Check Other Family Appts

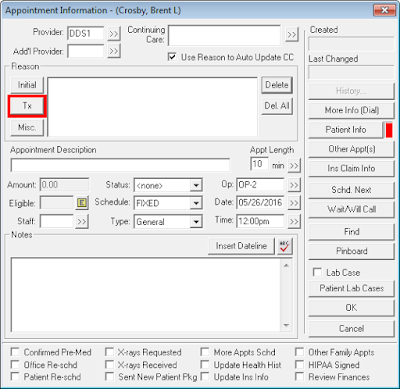pos(299,352)
